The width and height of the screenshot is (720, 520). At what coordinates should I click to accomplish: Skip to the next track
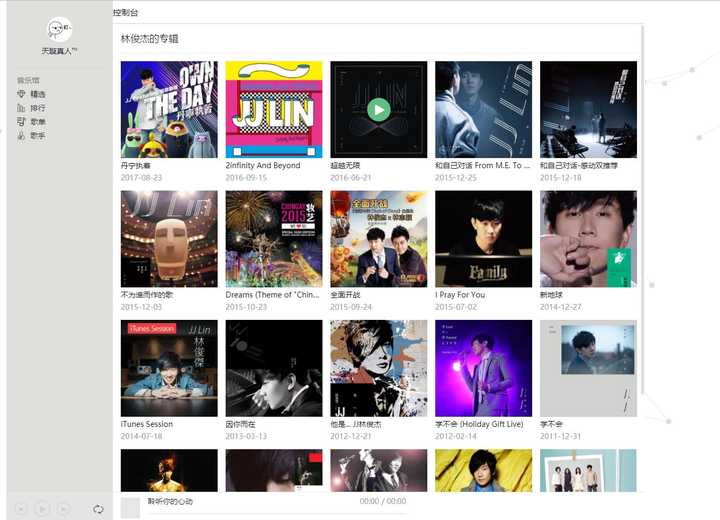point(63,509)
